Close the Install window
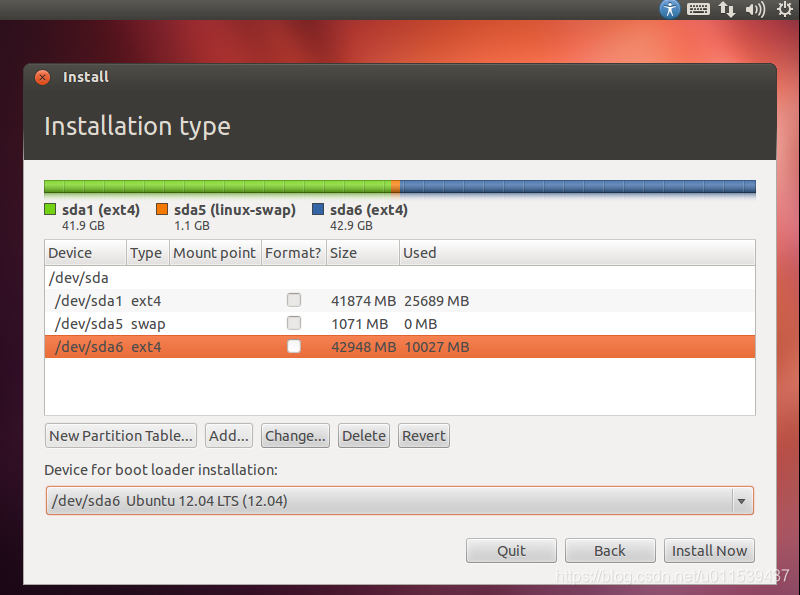Viewport: 800px width, 595px height. click(42, 78)
